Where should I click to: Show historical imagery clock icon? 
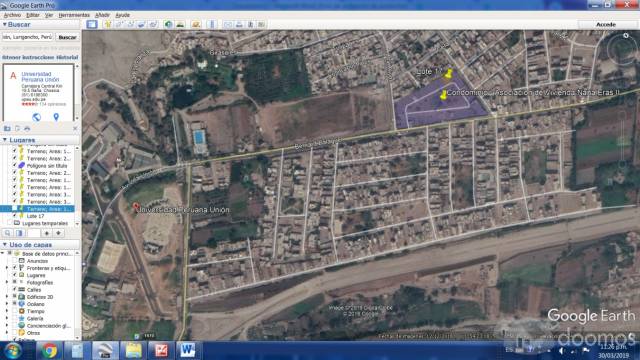click(168, 24)
